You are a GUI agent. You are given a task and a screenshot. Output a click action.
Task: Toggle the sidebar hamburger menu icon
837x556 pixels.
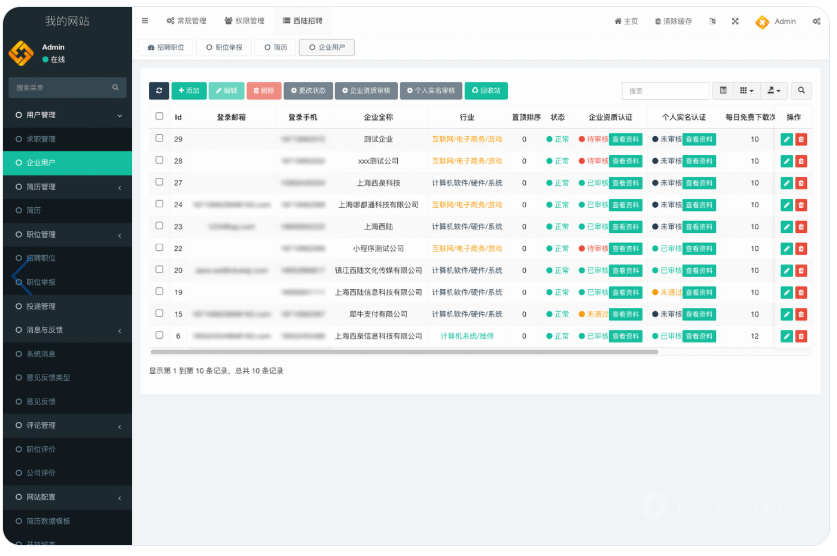coord(145,21)
